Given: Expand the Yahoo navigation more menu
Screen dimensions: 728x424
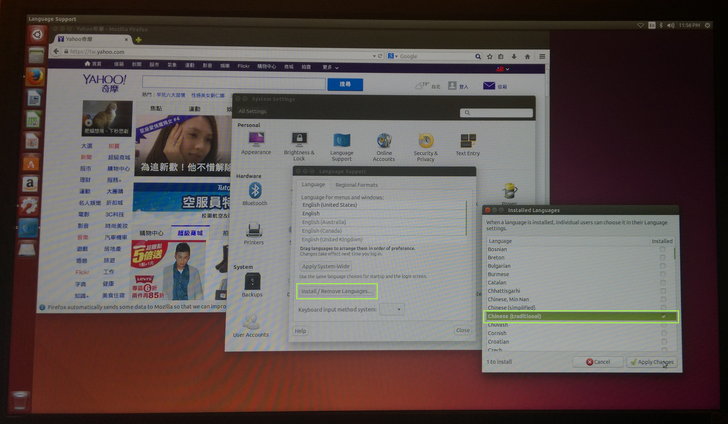Looking at the screenshot, I should click(331, 67).
